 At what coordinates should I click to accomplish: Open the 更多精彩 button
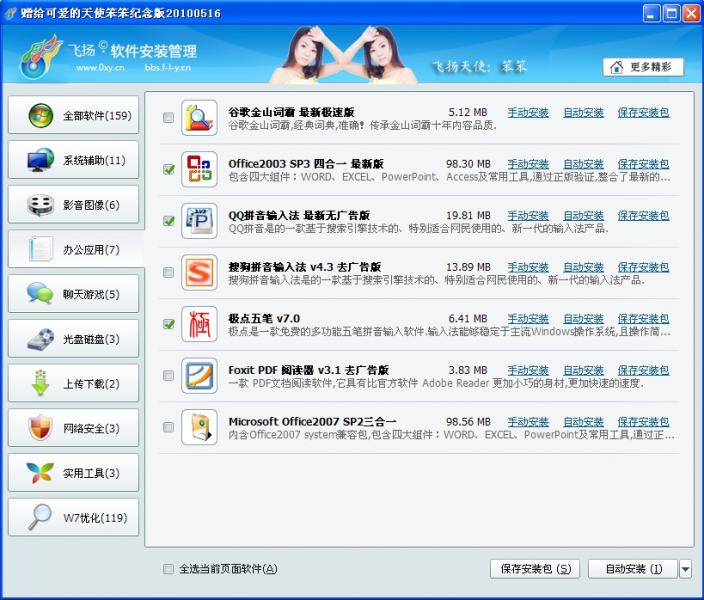643,67
